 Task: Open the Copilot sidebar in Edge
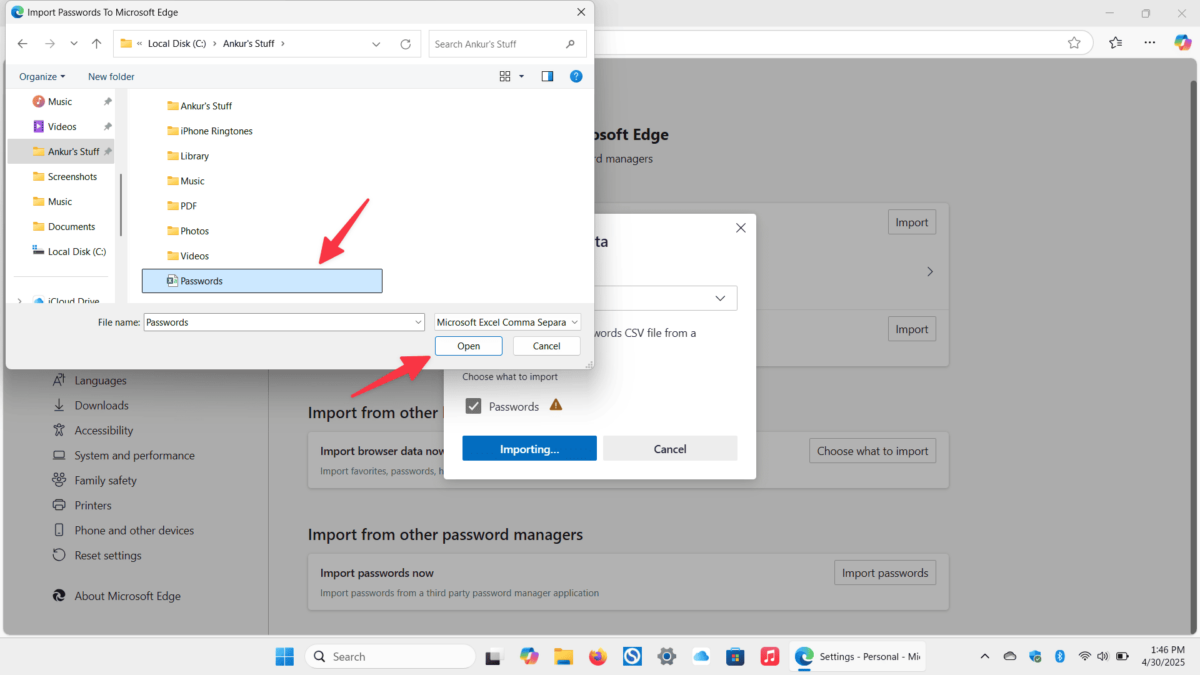tap(1183, 42)
